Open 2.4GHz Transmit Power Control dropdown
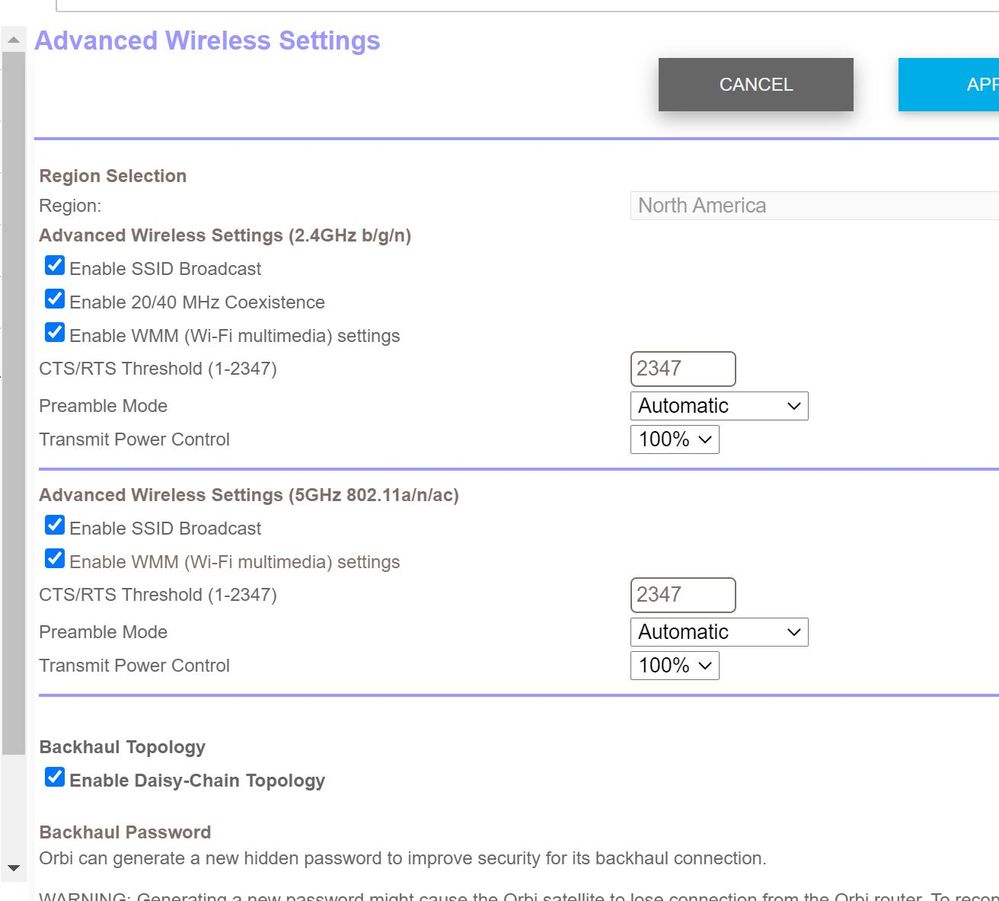This screenshot has height=901, width=999. pos(674,439)
